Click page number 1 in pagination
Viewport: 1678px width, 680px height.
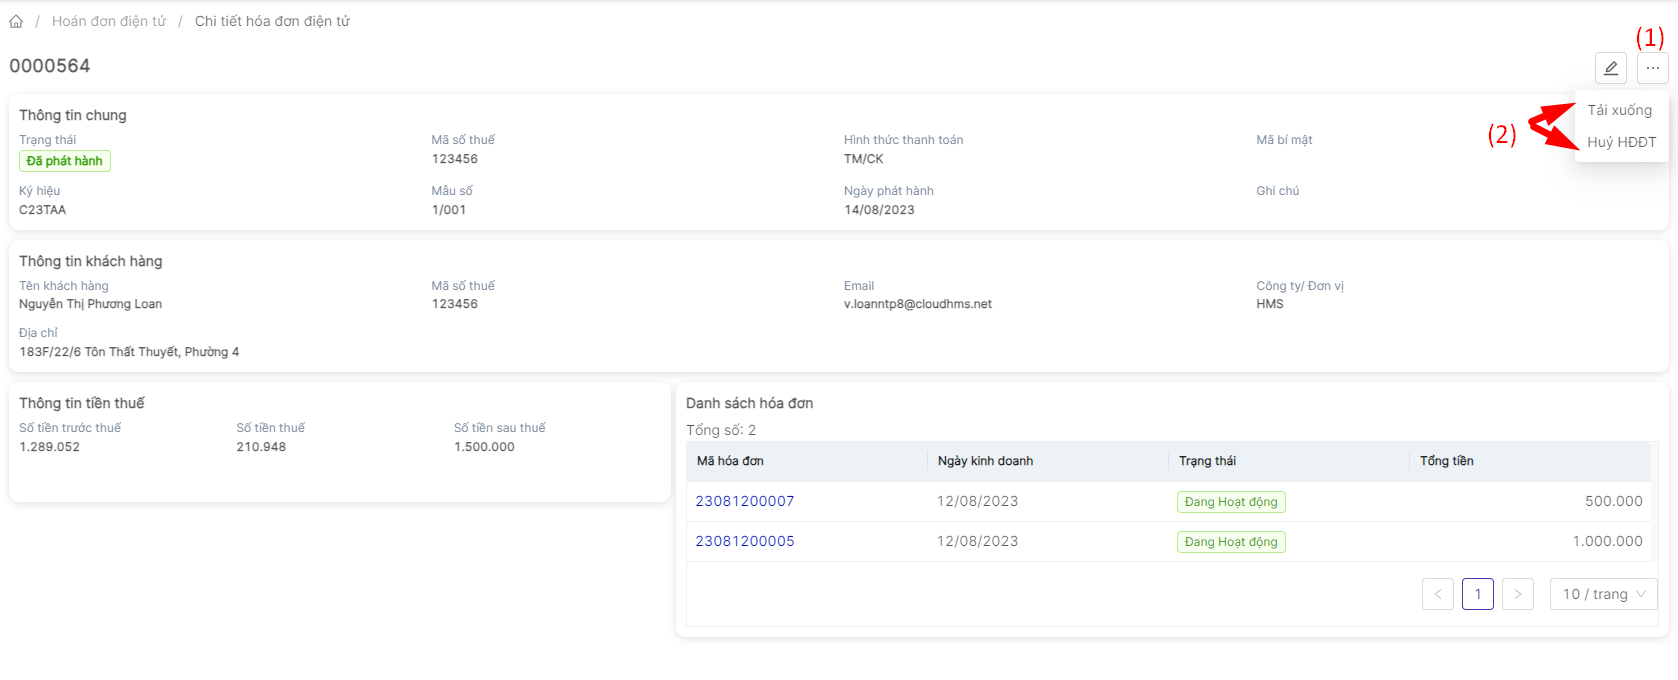pyautogui.click(x=1477, y=594)
